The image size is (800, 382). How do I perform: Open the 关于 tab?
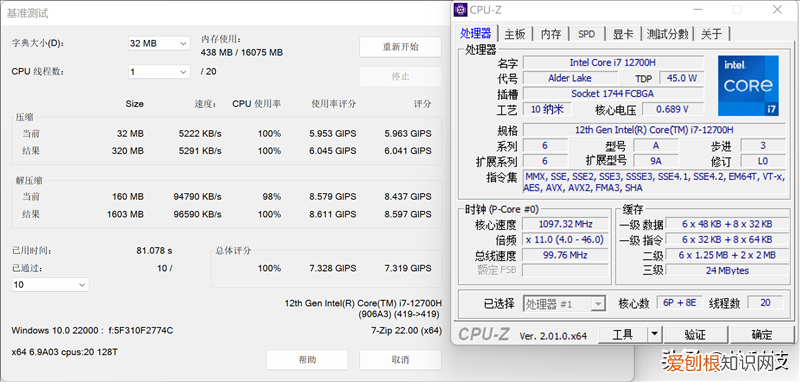tap(711, 34)
